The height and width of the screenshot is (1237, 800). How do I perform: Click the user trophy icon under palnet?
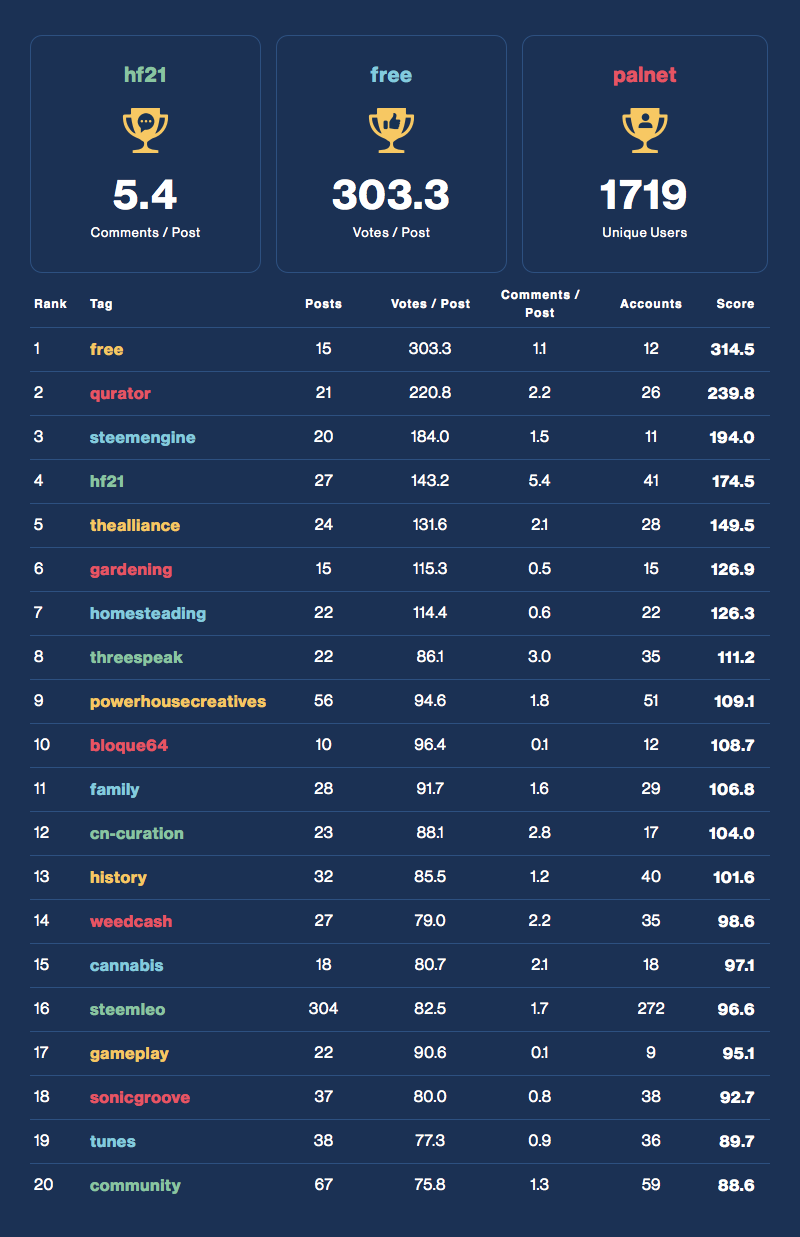(644, 131)
